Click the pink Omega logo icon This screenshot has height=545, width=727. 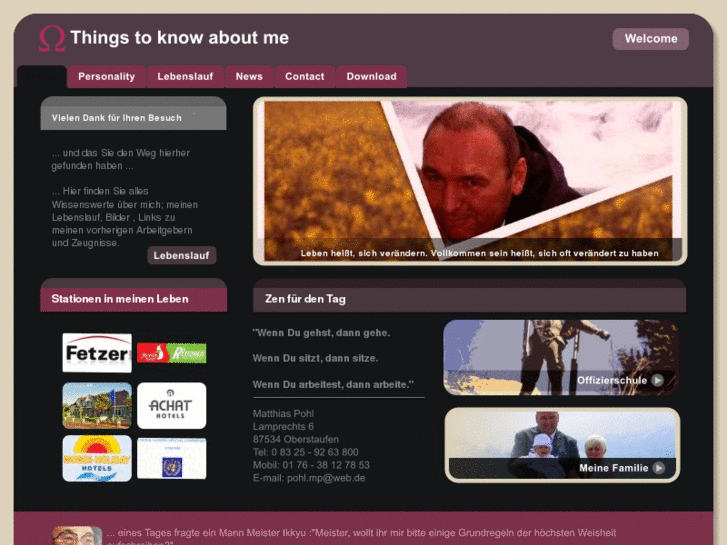(x=52, y=38)
